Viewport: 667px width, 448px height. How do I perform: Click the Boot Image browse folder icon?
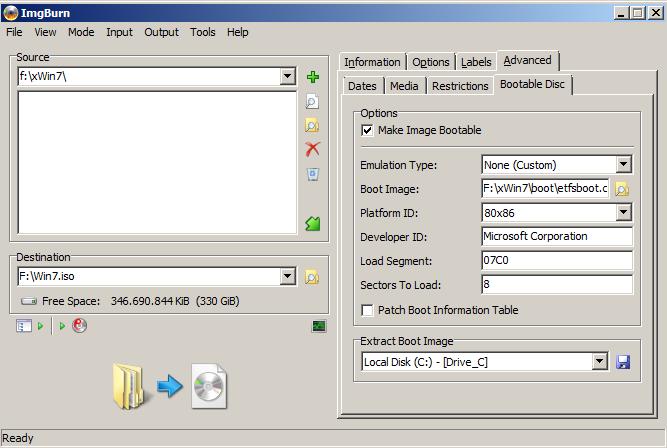click(x=622, y=189)
